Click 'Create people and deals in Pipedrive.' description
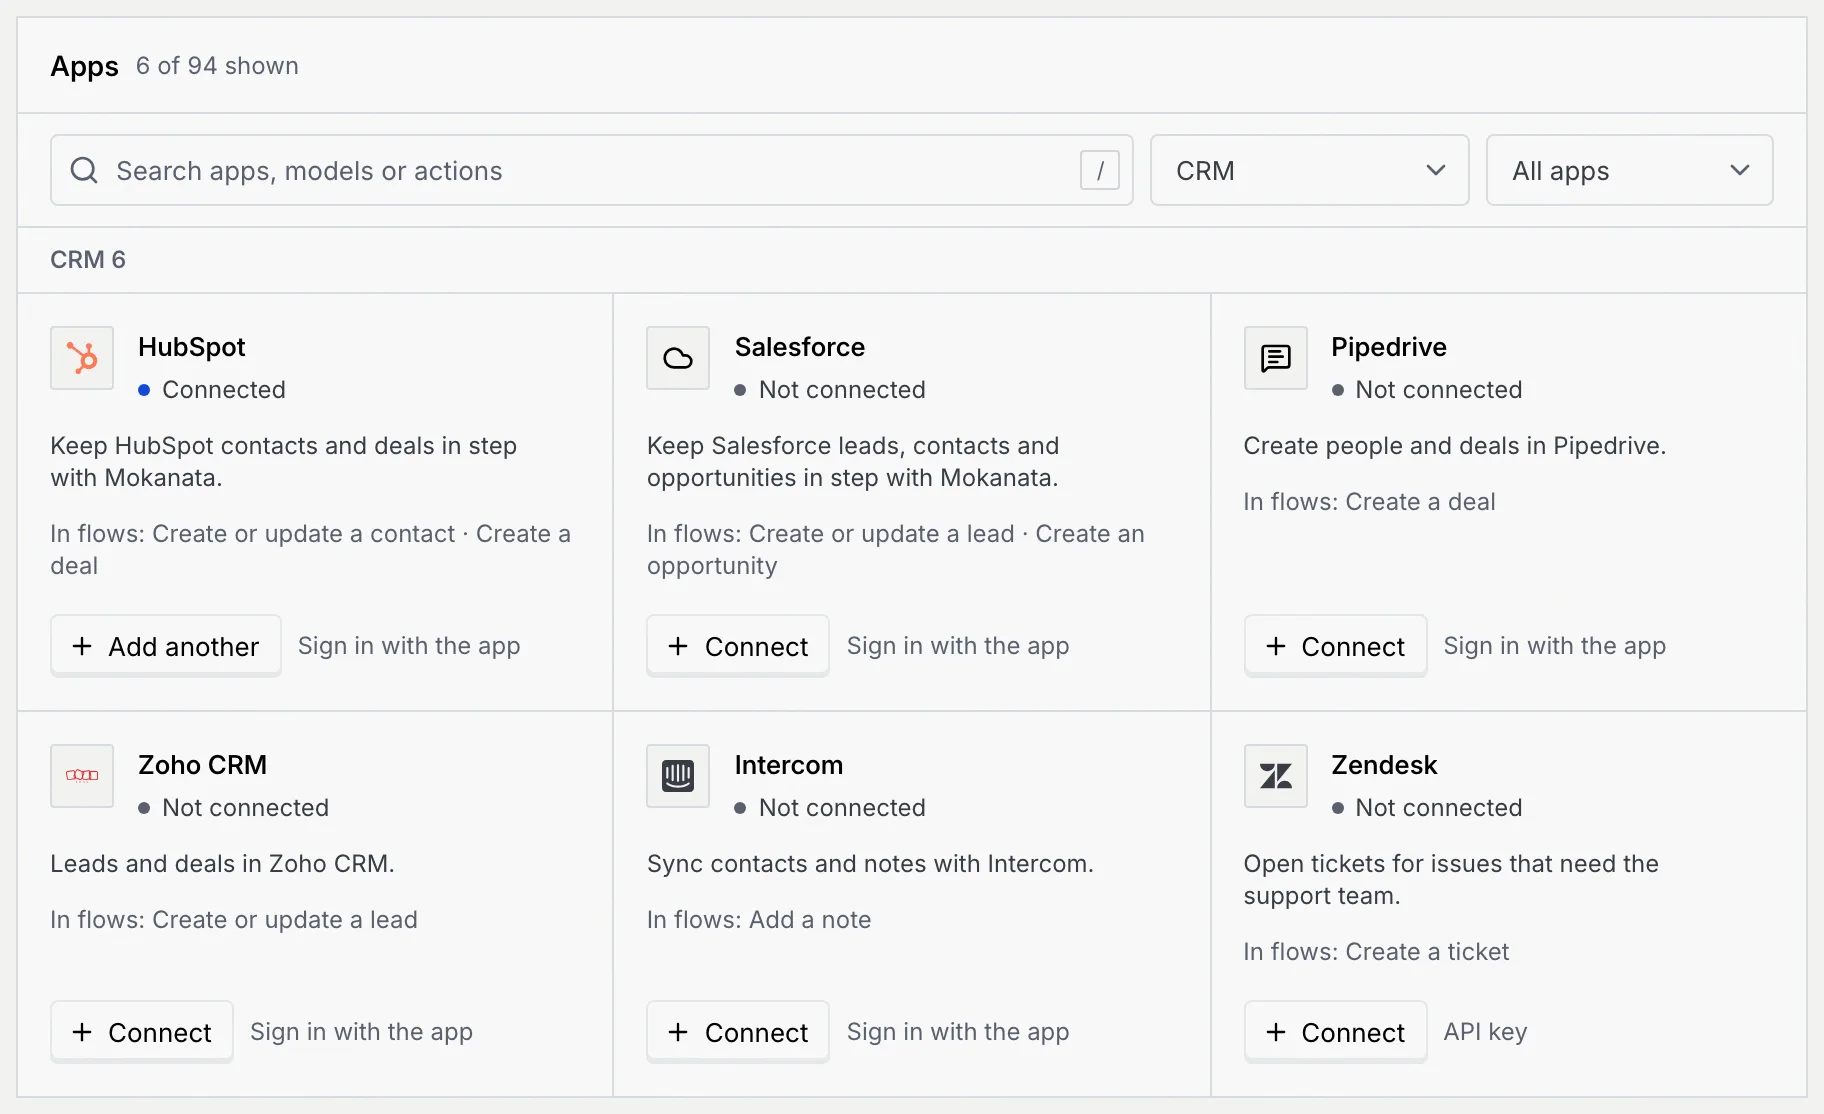 (x=1455, y=446)
